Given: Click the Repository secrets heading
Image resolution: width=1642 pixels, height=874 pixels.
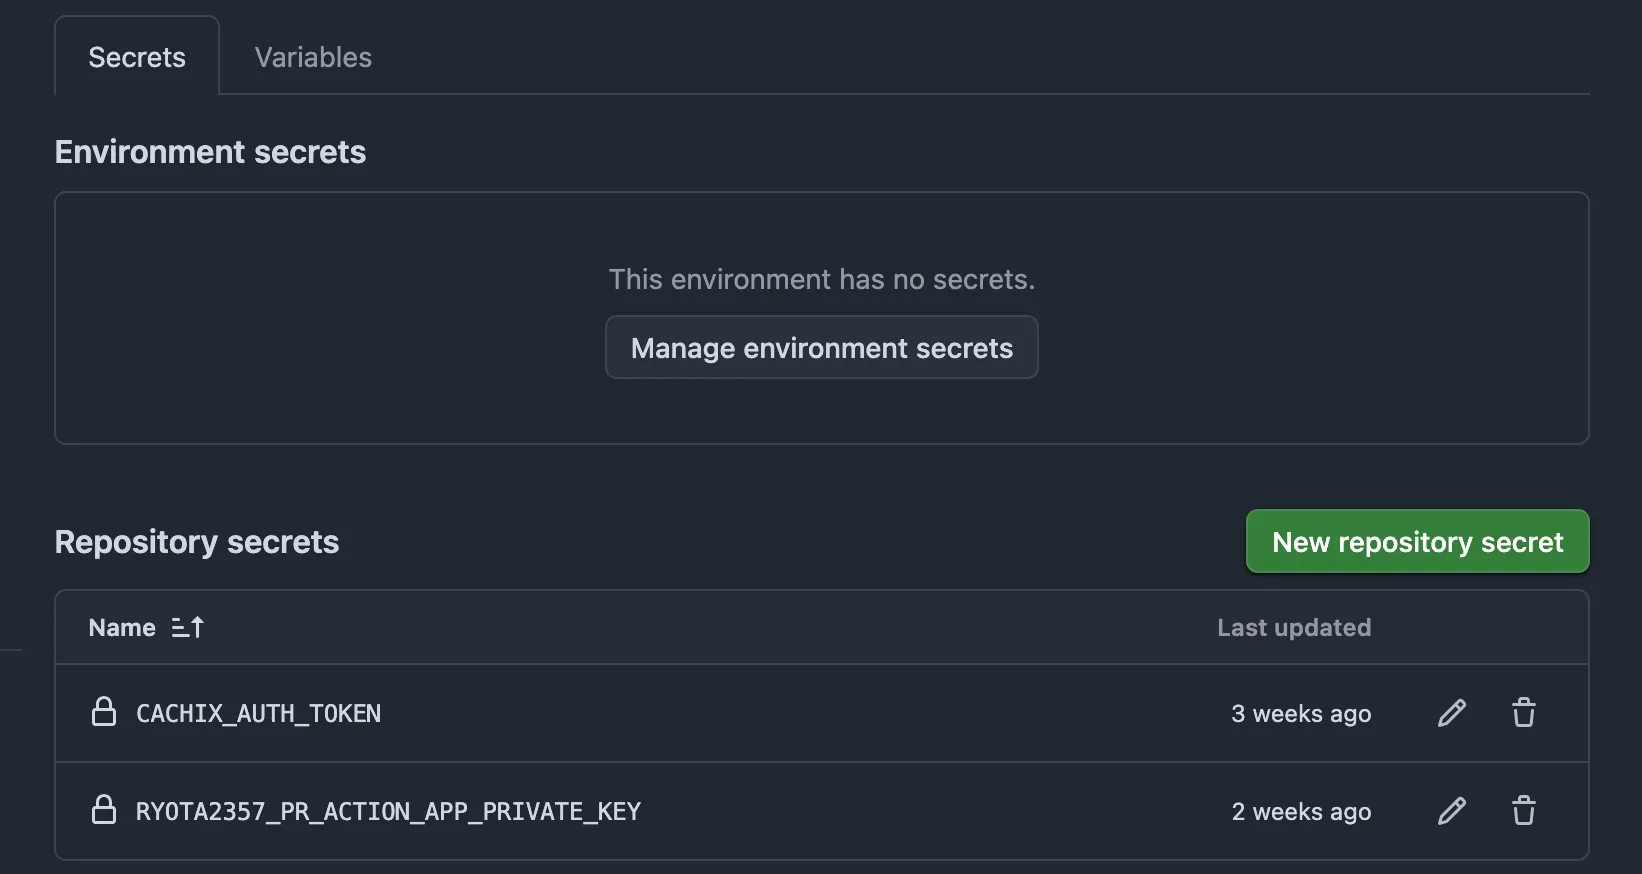Looking at the screenshot, I should coord(197,541).
